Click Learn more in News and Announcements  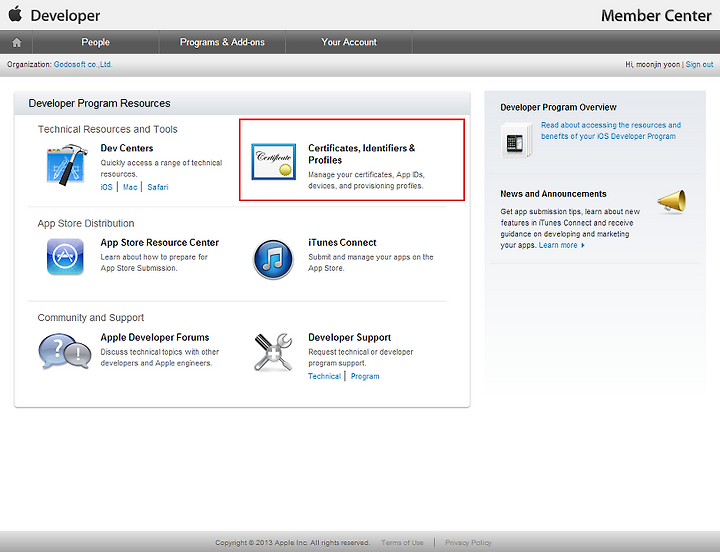click(558, 245)
